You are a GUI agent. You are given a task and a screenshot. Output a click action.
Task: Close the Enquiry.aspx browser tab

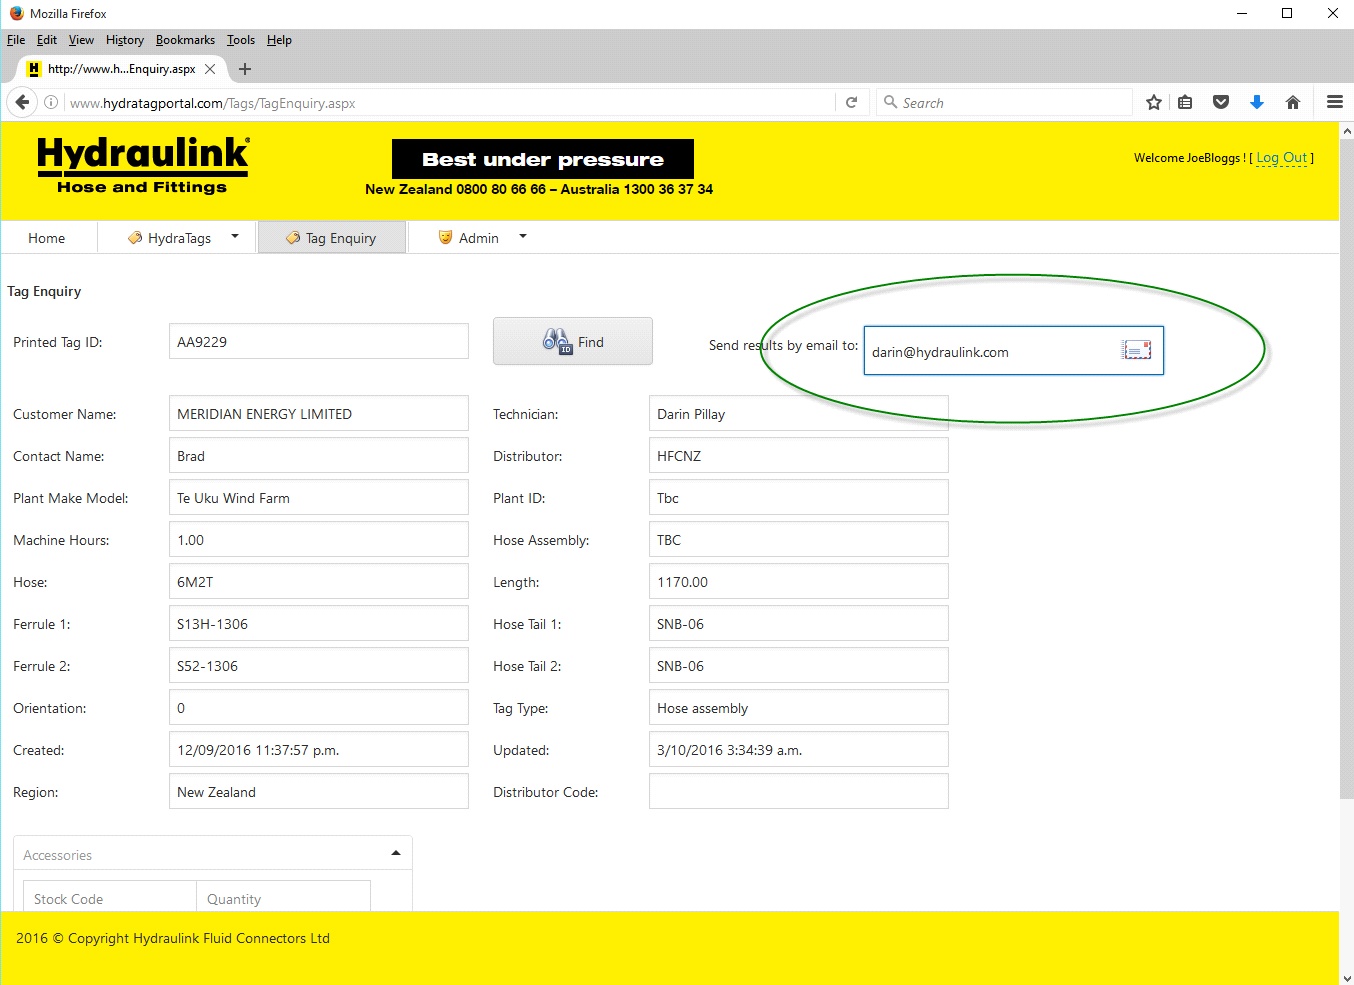[210, 69]
